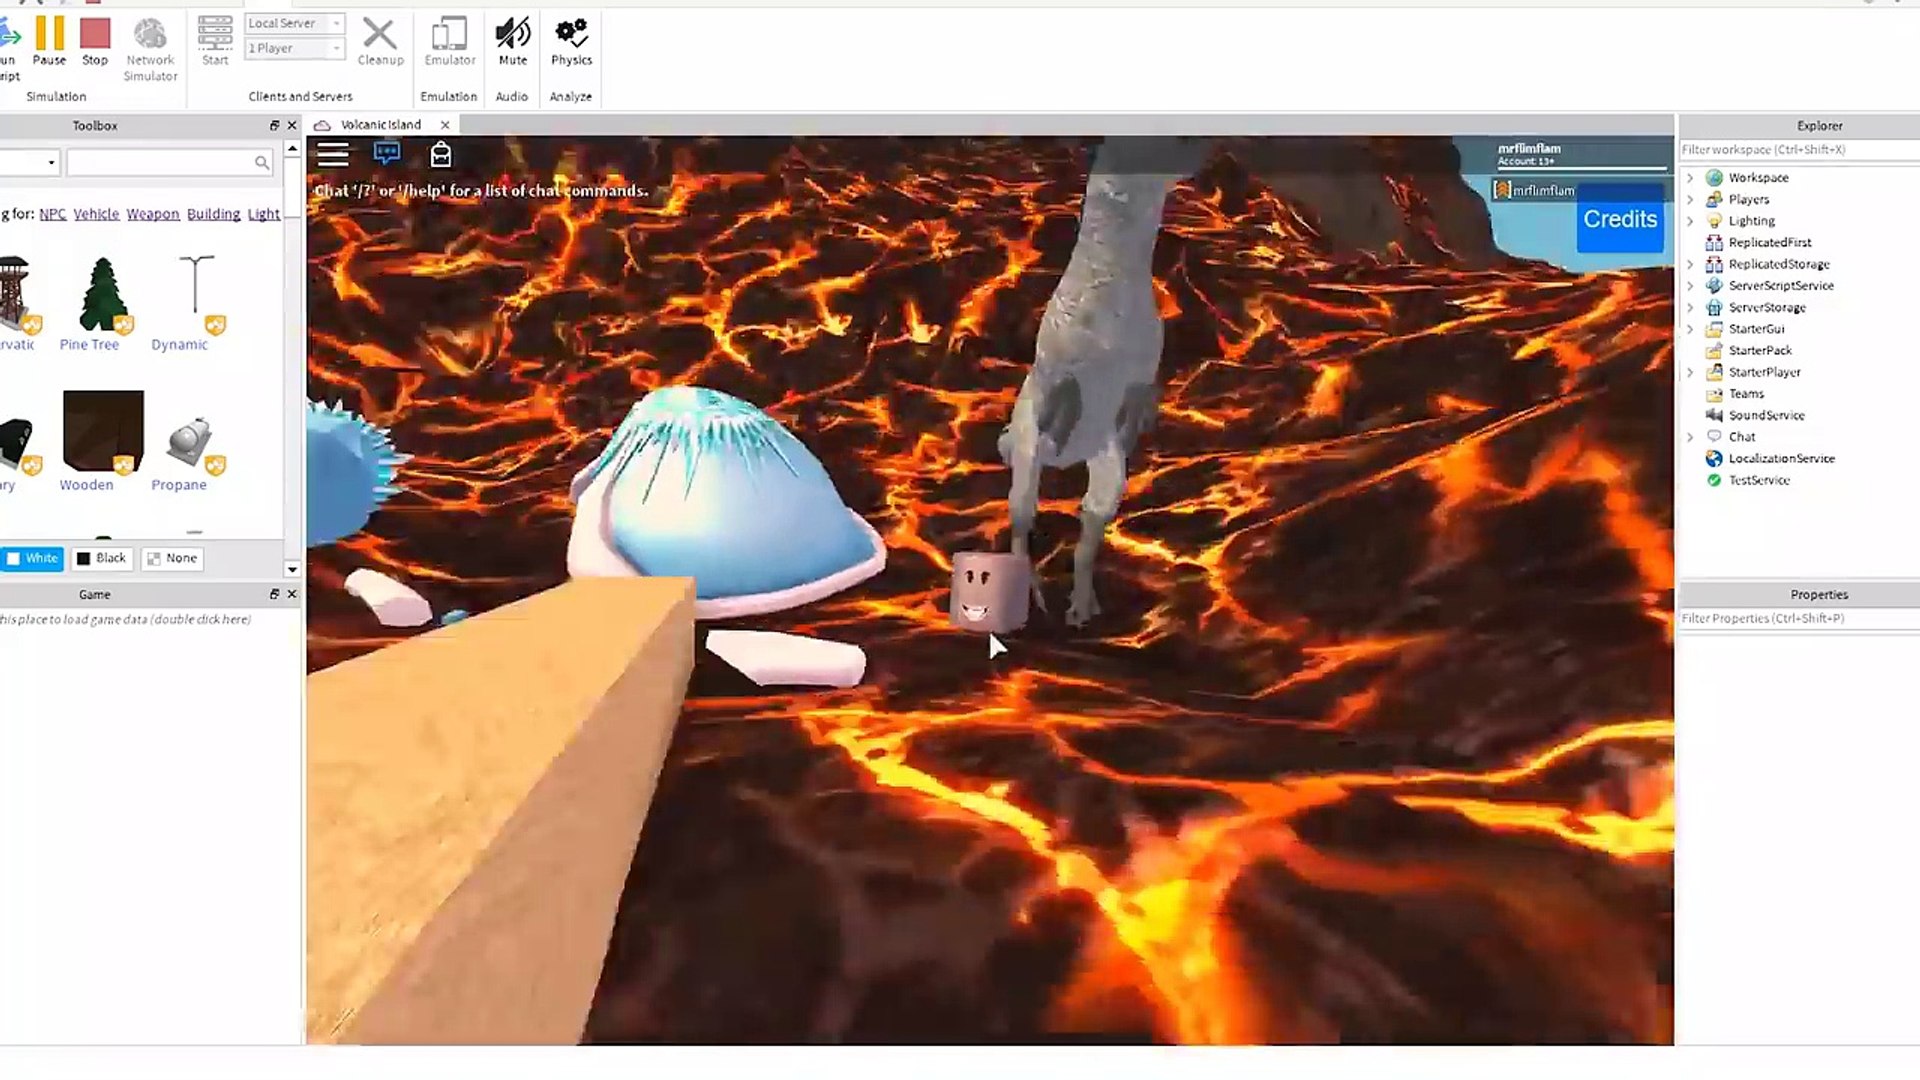Click the Vehicle suggestion link
Screen dimensions: 1920x1080
tap(96, 214)
